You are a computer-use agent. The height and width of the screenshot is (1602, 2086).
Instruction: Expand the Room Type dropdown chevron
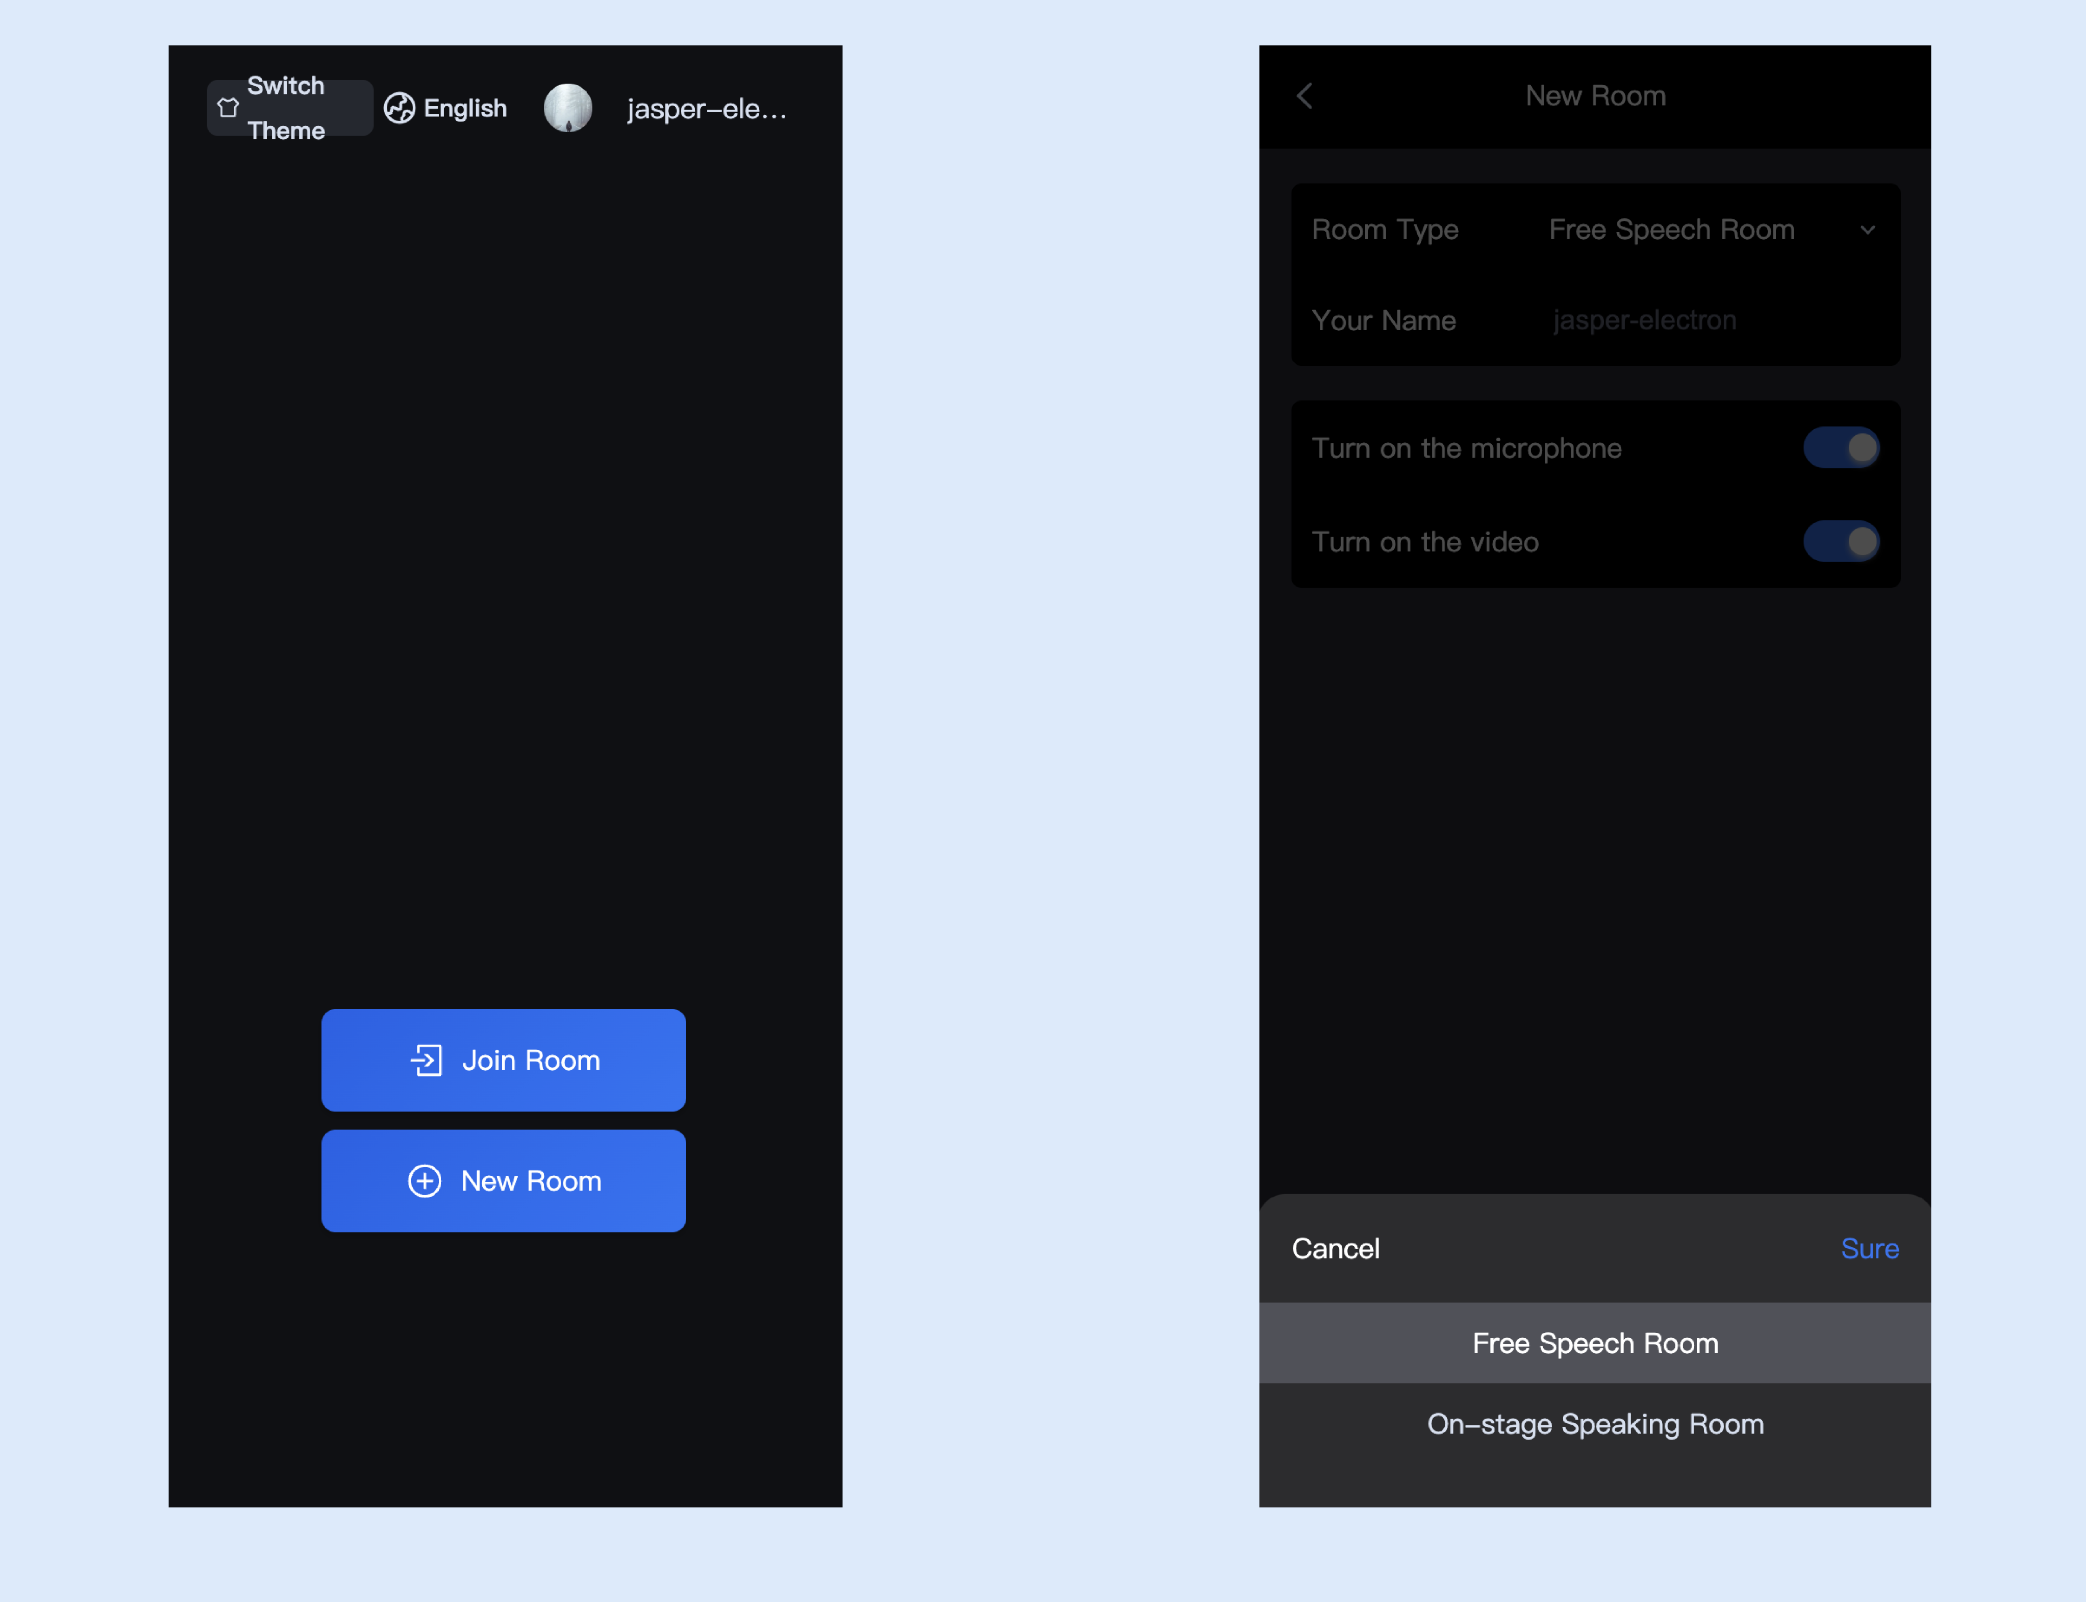click(x=1867, y=230)
